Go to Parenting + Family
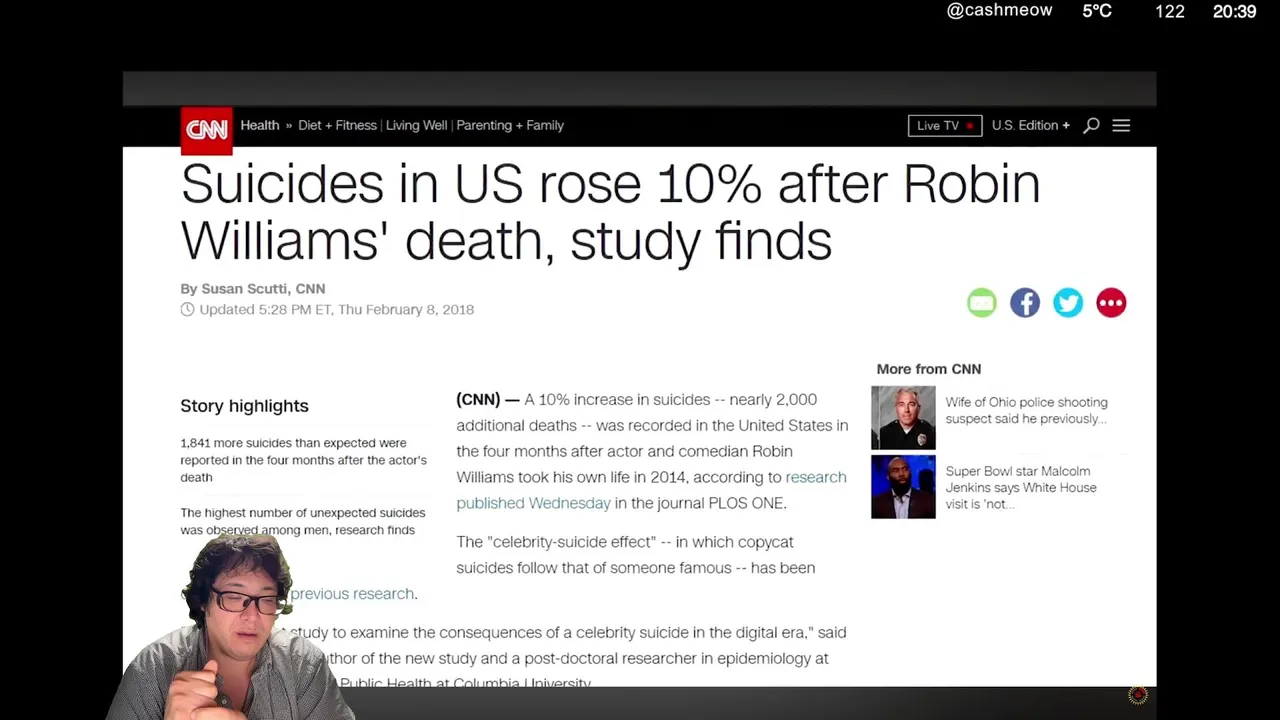Screen dimensions: 1280x720 point(510,125)
